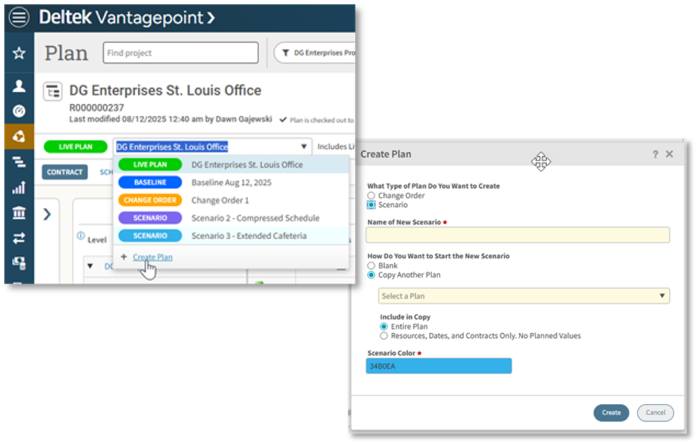This screenshot has height=447, width=700.
Task: Click the dashboard gauge sidebar icon
Action: 19,110
